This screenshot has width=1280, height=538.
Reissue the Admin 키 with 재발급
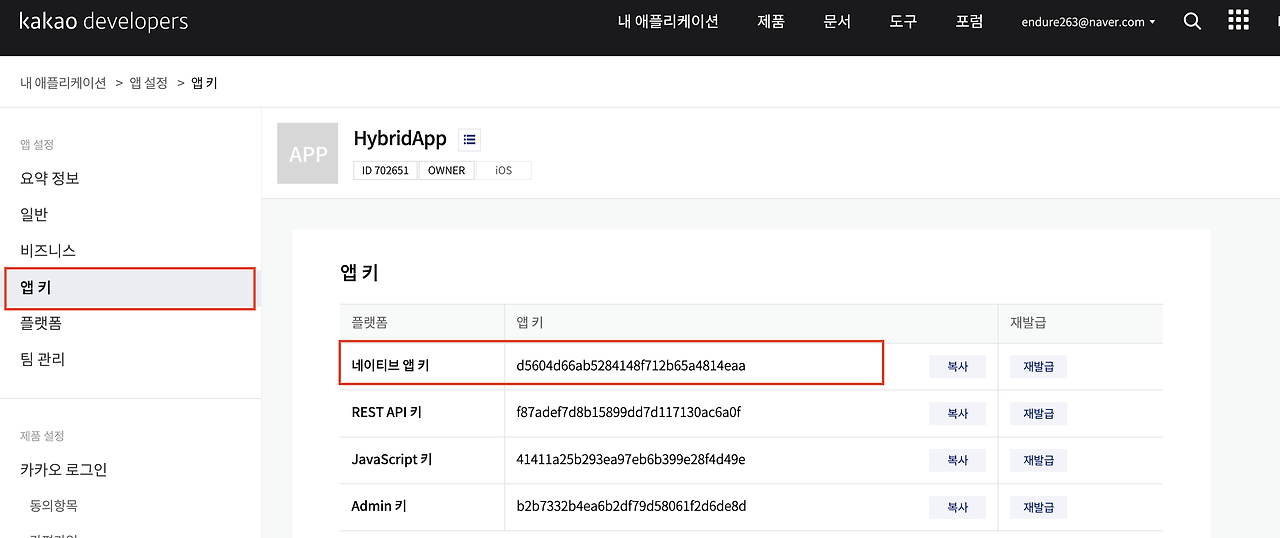(1038, 507)
